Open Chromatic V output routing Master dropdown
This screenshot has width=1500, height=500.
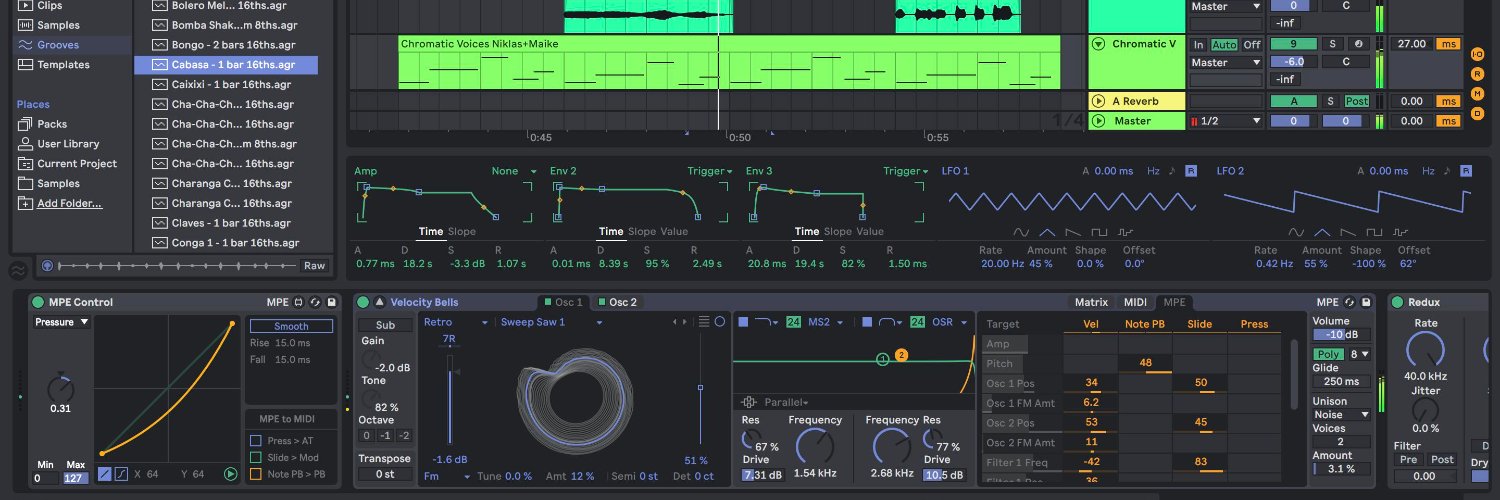[1226, 62]
